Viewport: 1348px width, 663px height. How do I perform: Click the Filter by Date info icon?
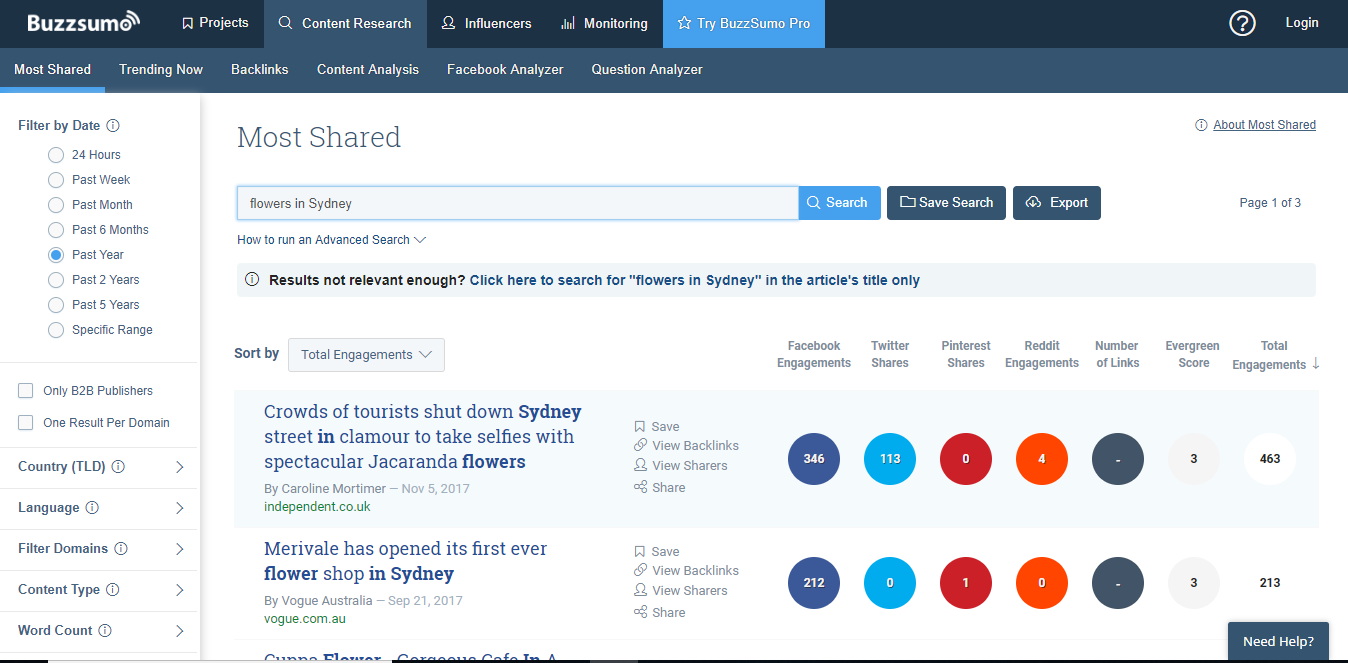tap(113, 126)
